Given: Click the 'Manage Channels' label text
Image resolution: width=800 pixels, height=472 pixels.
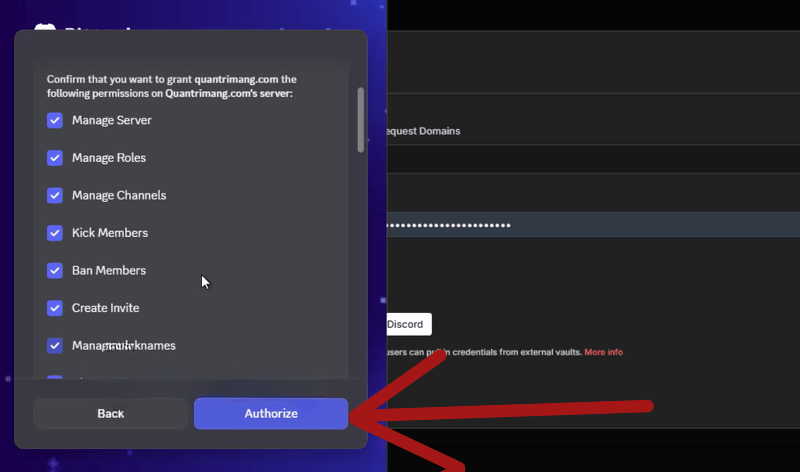Looking at the screenshot, I should pos(119,195).
